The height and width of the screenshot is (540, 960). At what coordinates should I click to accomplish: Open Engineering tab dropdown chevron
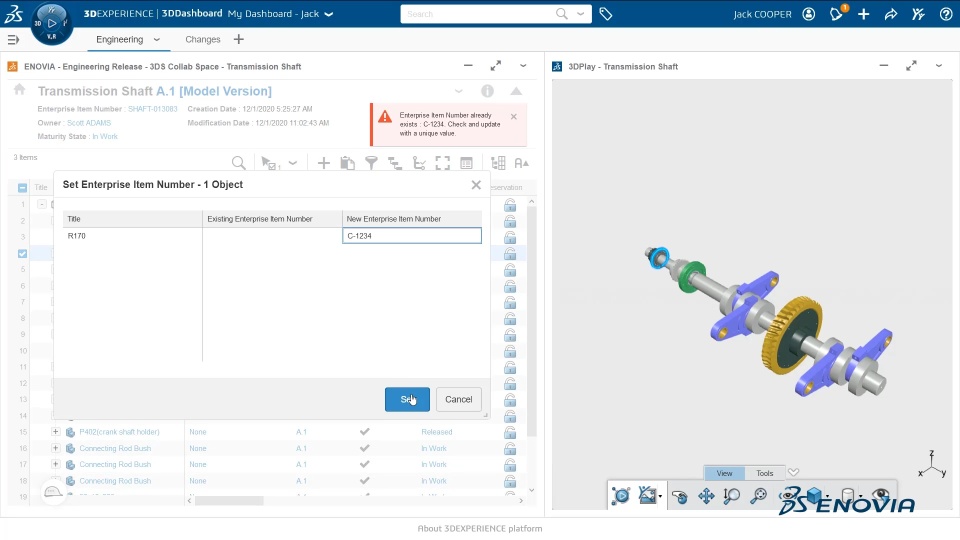(157, 40)
